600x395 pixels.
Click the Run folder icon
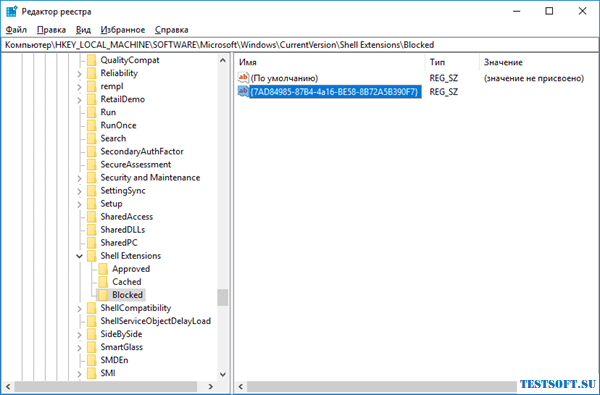coord(91,112)
